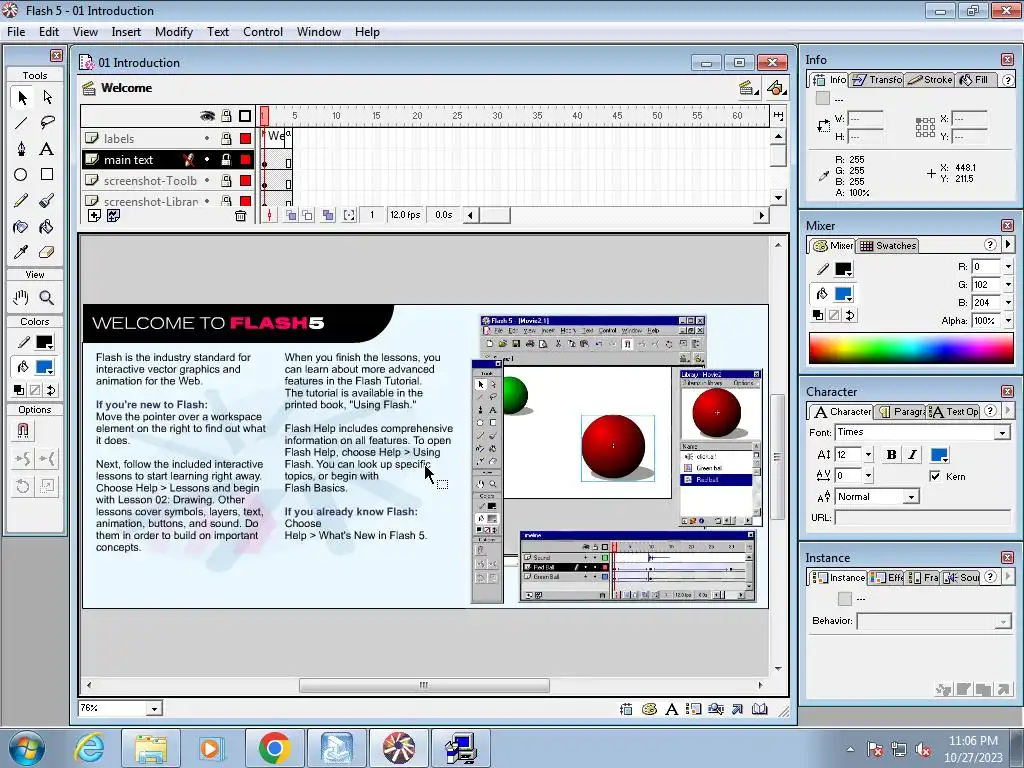Image resolution: width=1024 pixels, height=768 pixels.
Task: Click Character panel help question mark
Action: tap(990, 411)
